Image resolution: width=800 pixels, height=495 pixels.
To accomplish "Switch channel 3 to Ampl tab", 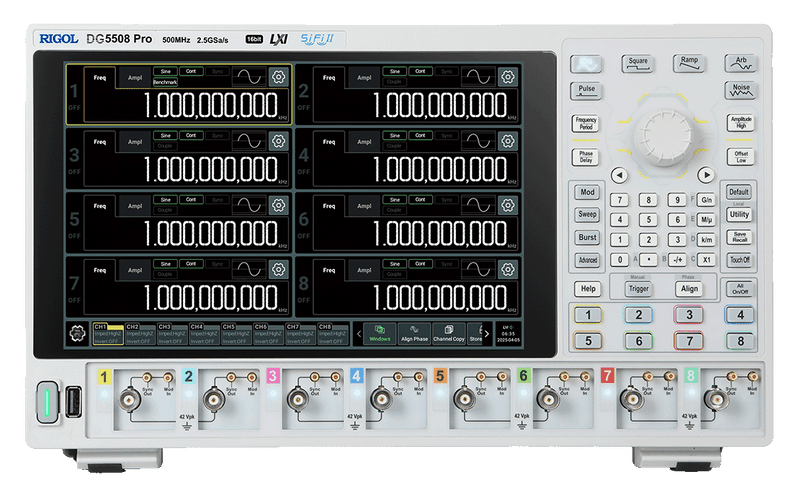I will 135,142.
